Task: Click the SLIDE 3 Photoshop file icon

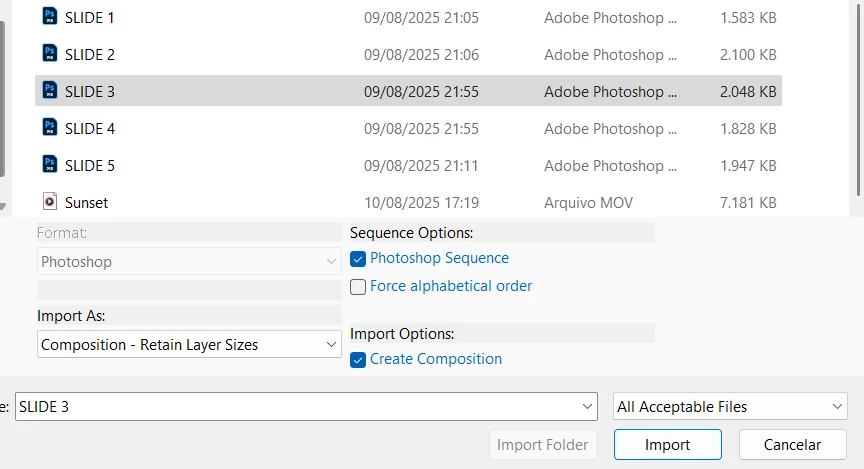Action: point(50,91)
